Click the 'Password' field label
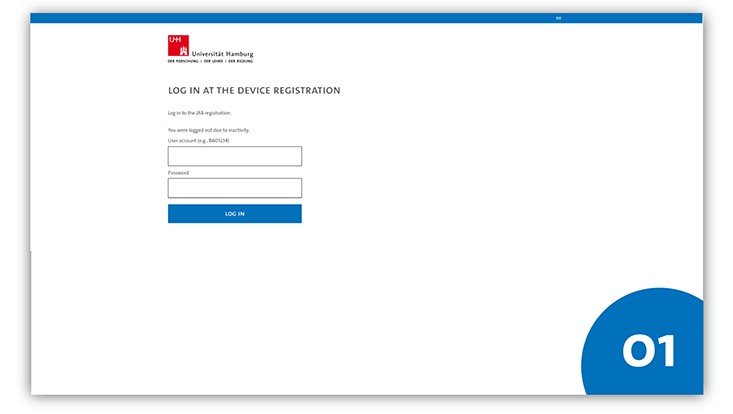The image size is (733, 414). coord(178,173)
